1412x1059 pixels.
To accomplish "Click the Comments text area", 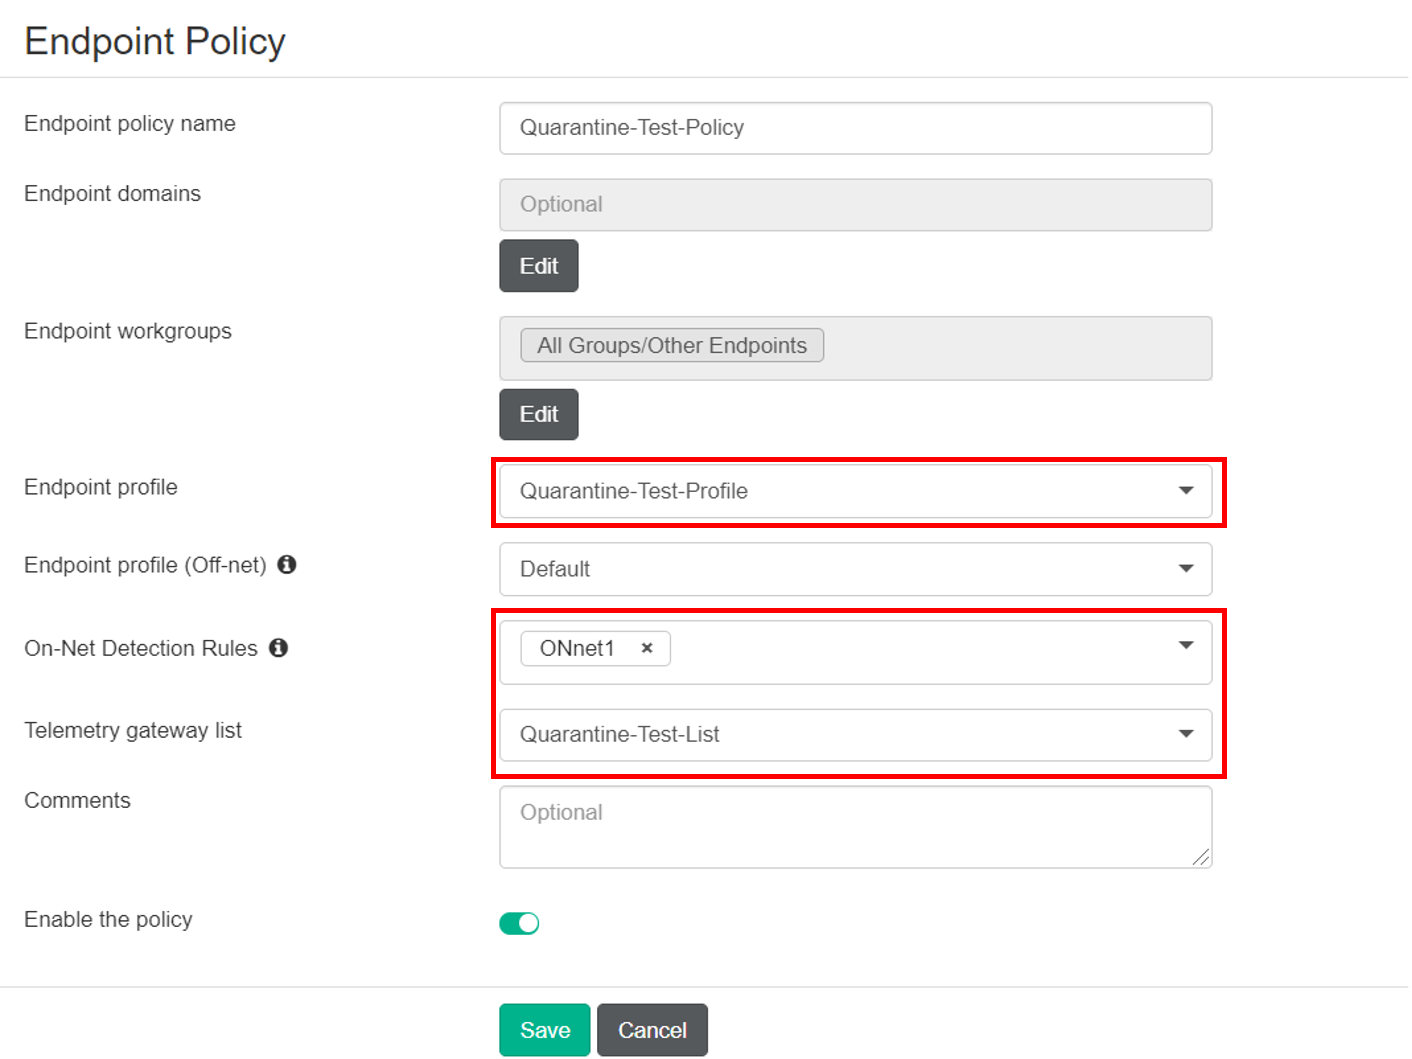I will (x=856, y=827).
